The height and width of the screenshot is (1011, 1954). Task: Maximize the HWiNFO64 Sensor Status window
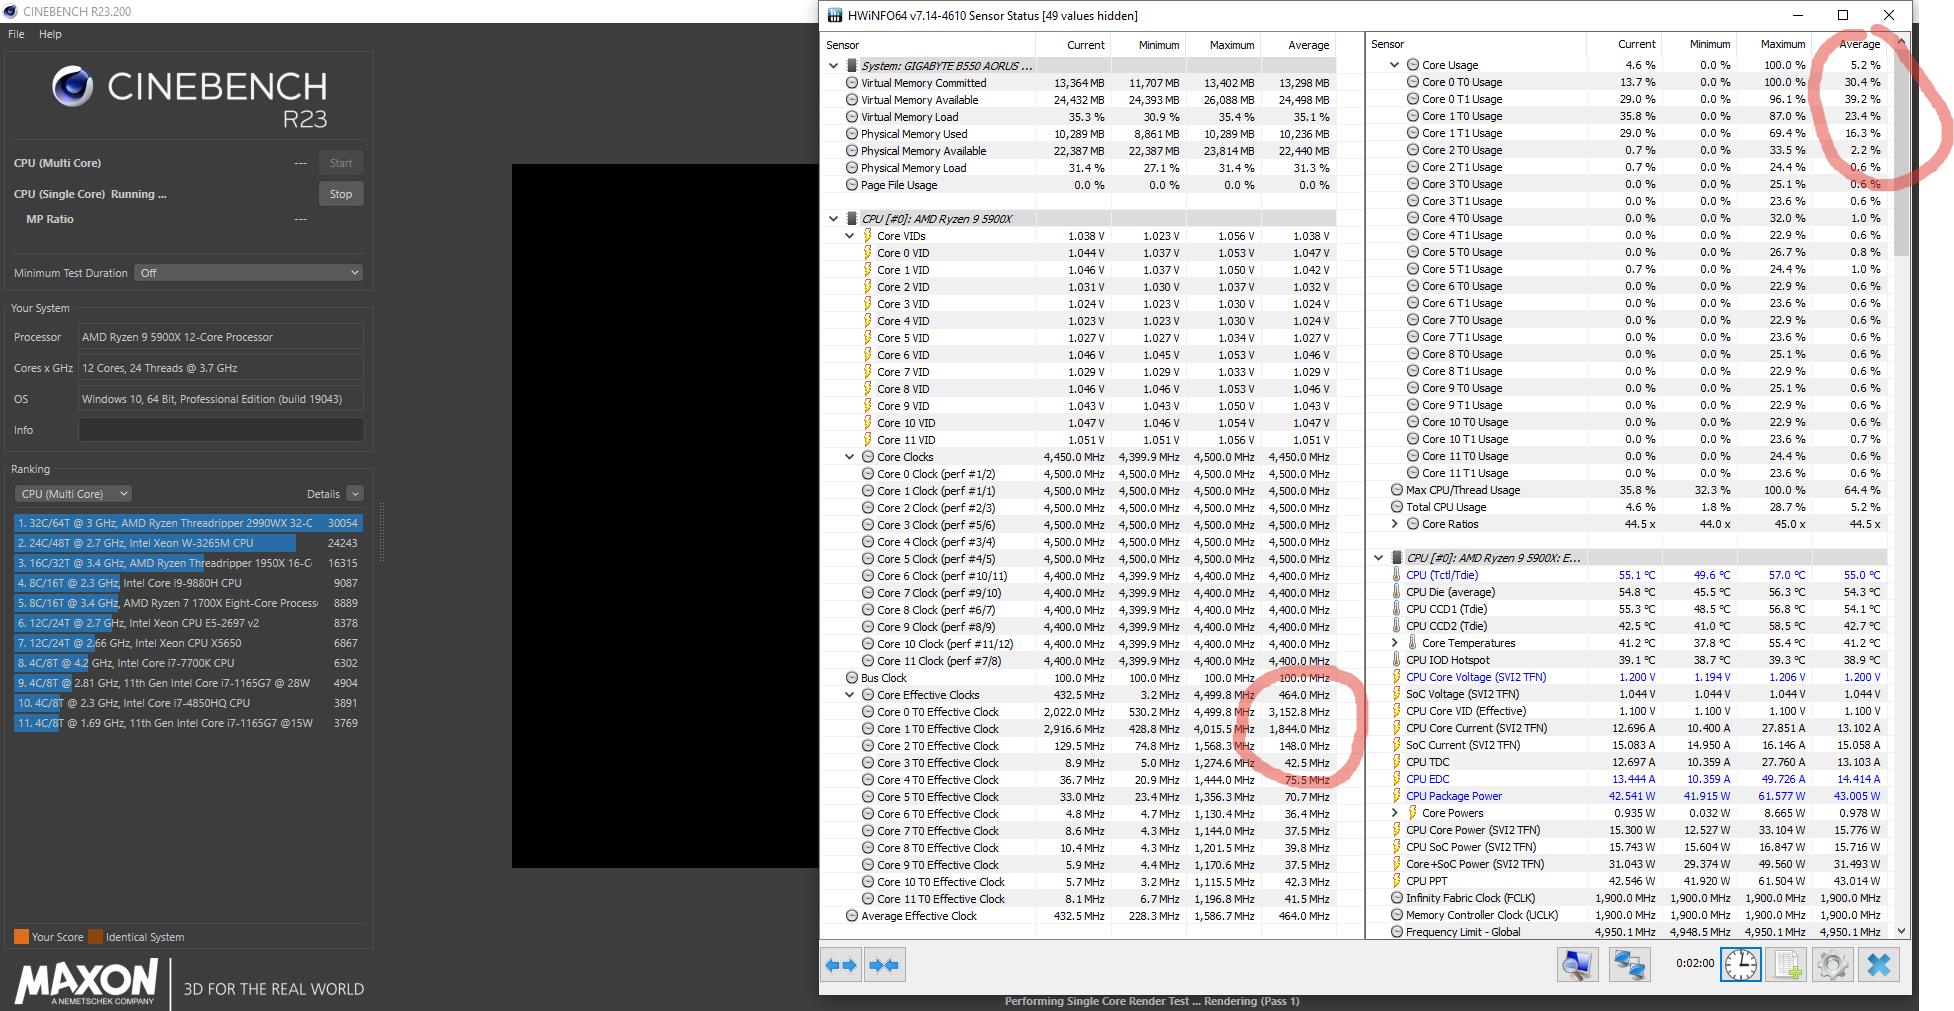tap(1843, 15)
